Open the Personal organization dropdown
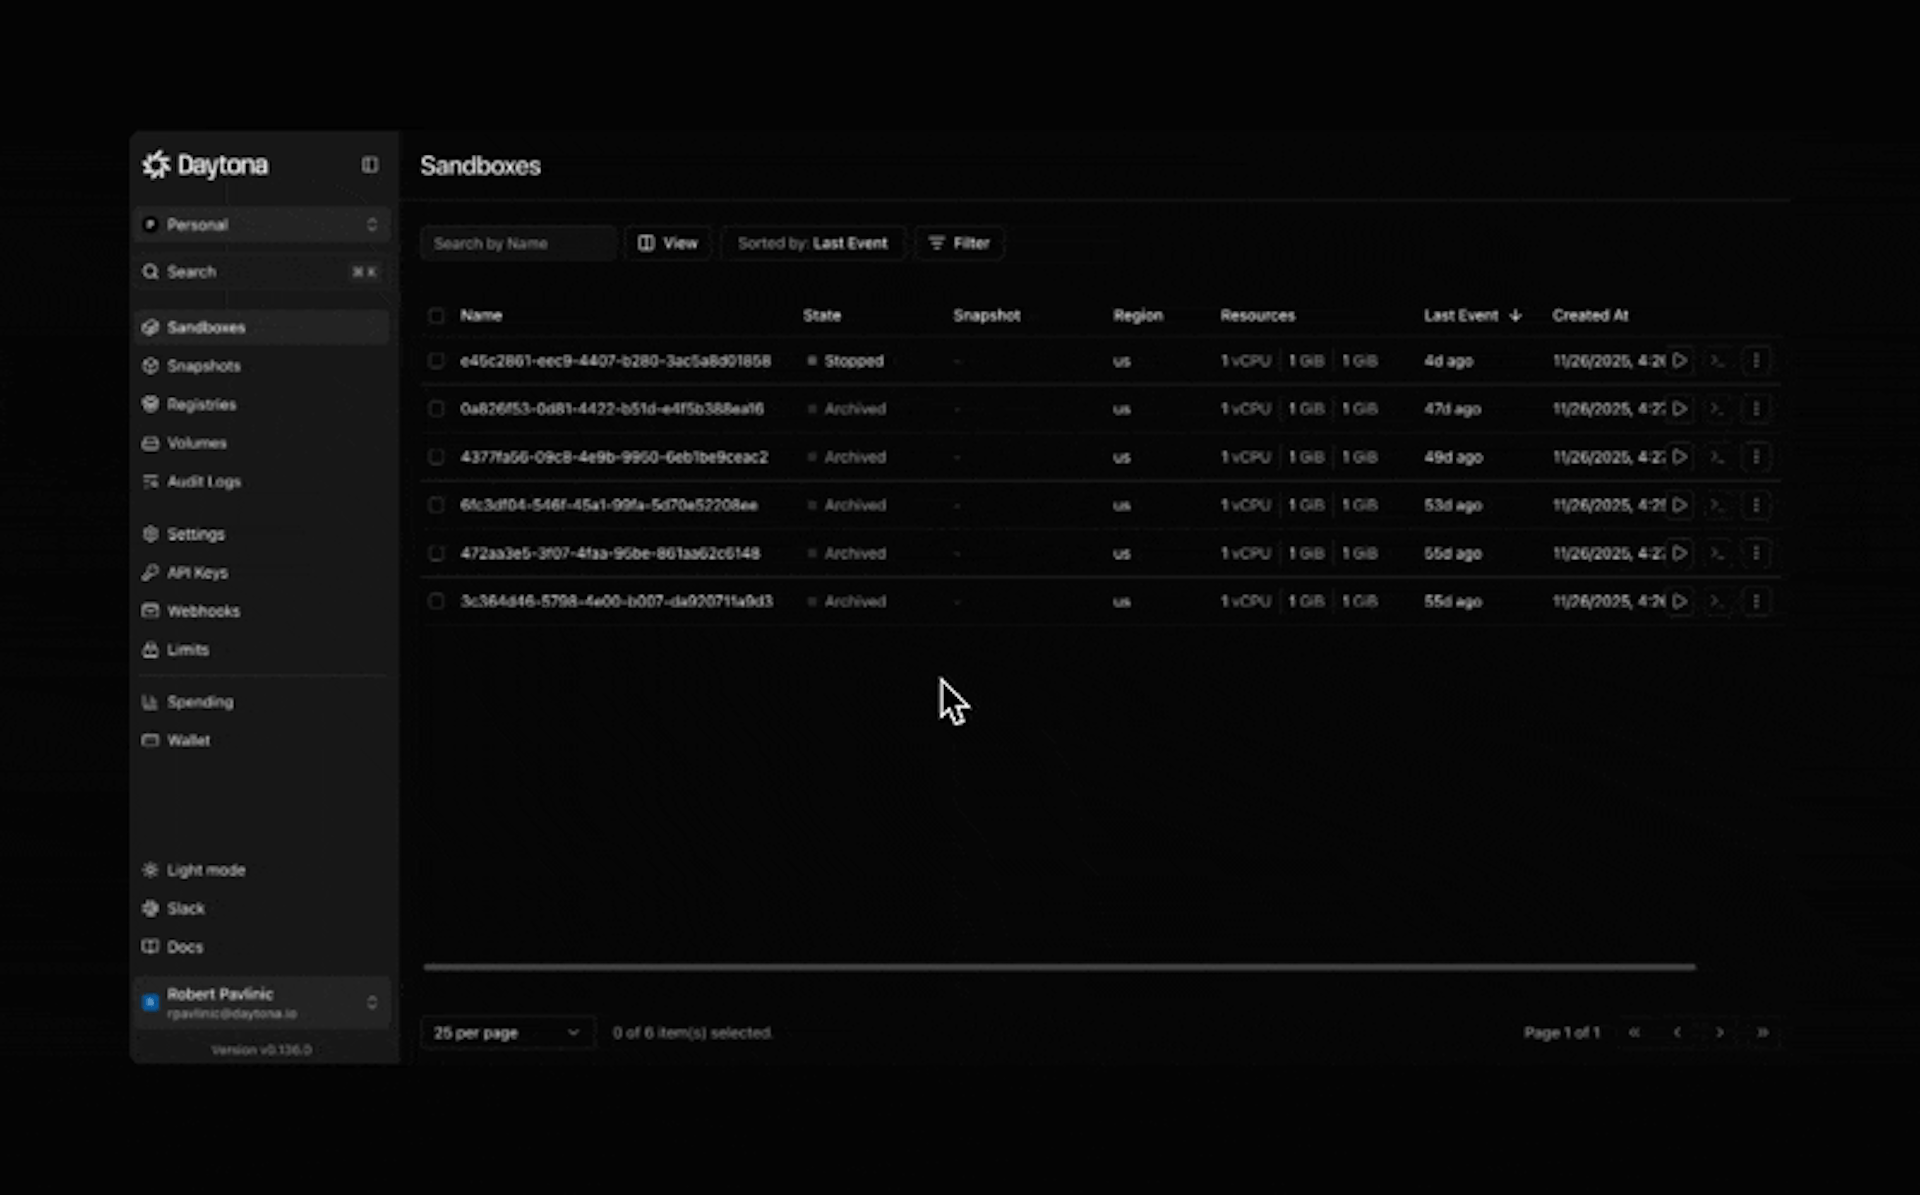The image size is (1920, 1195). 262,225
